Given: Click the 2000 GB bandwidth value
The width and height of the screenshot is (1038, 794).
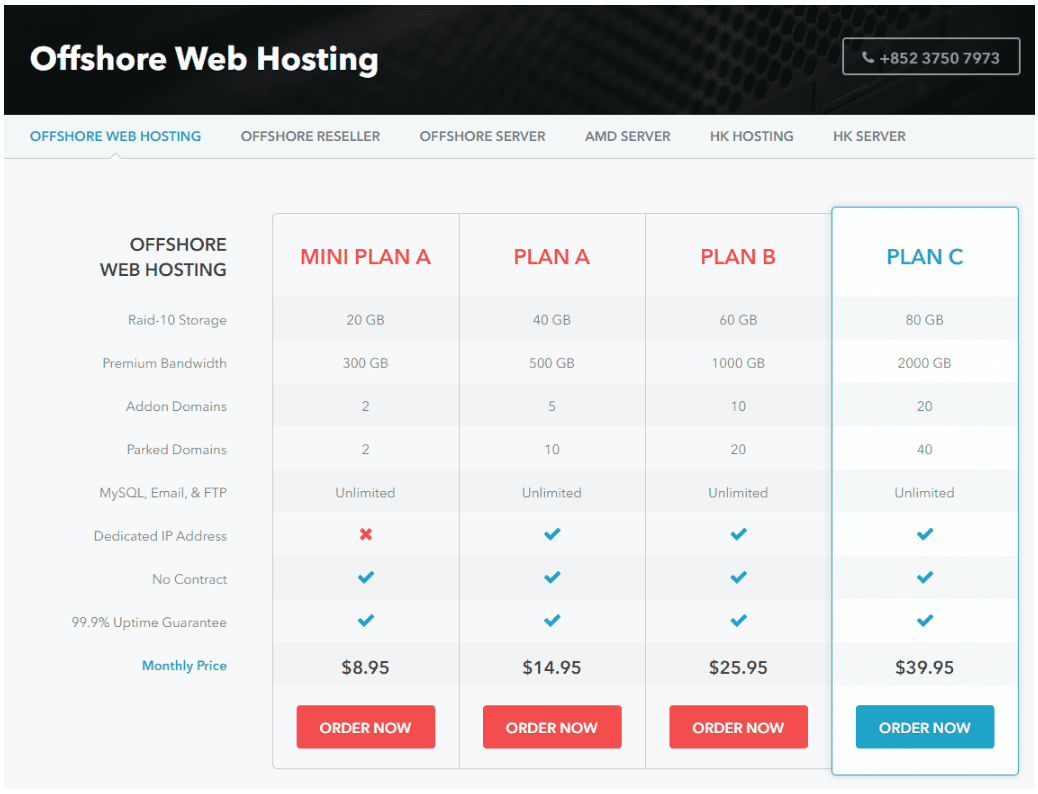Looking at the screenshot, I should (x=925, y=363).
